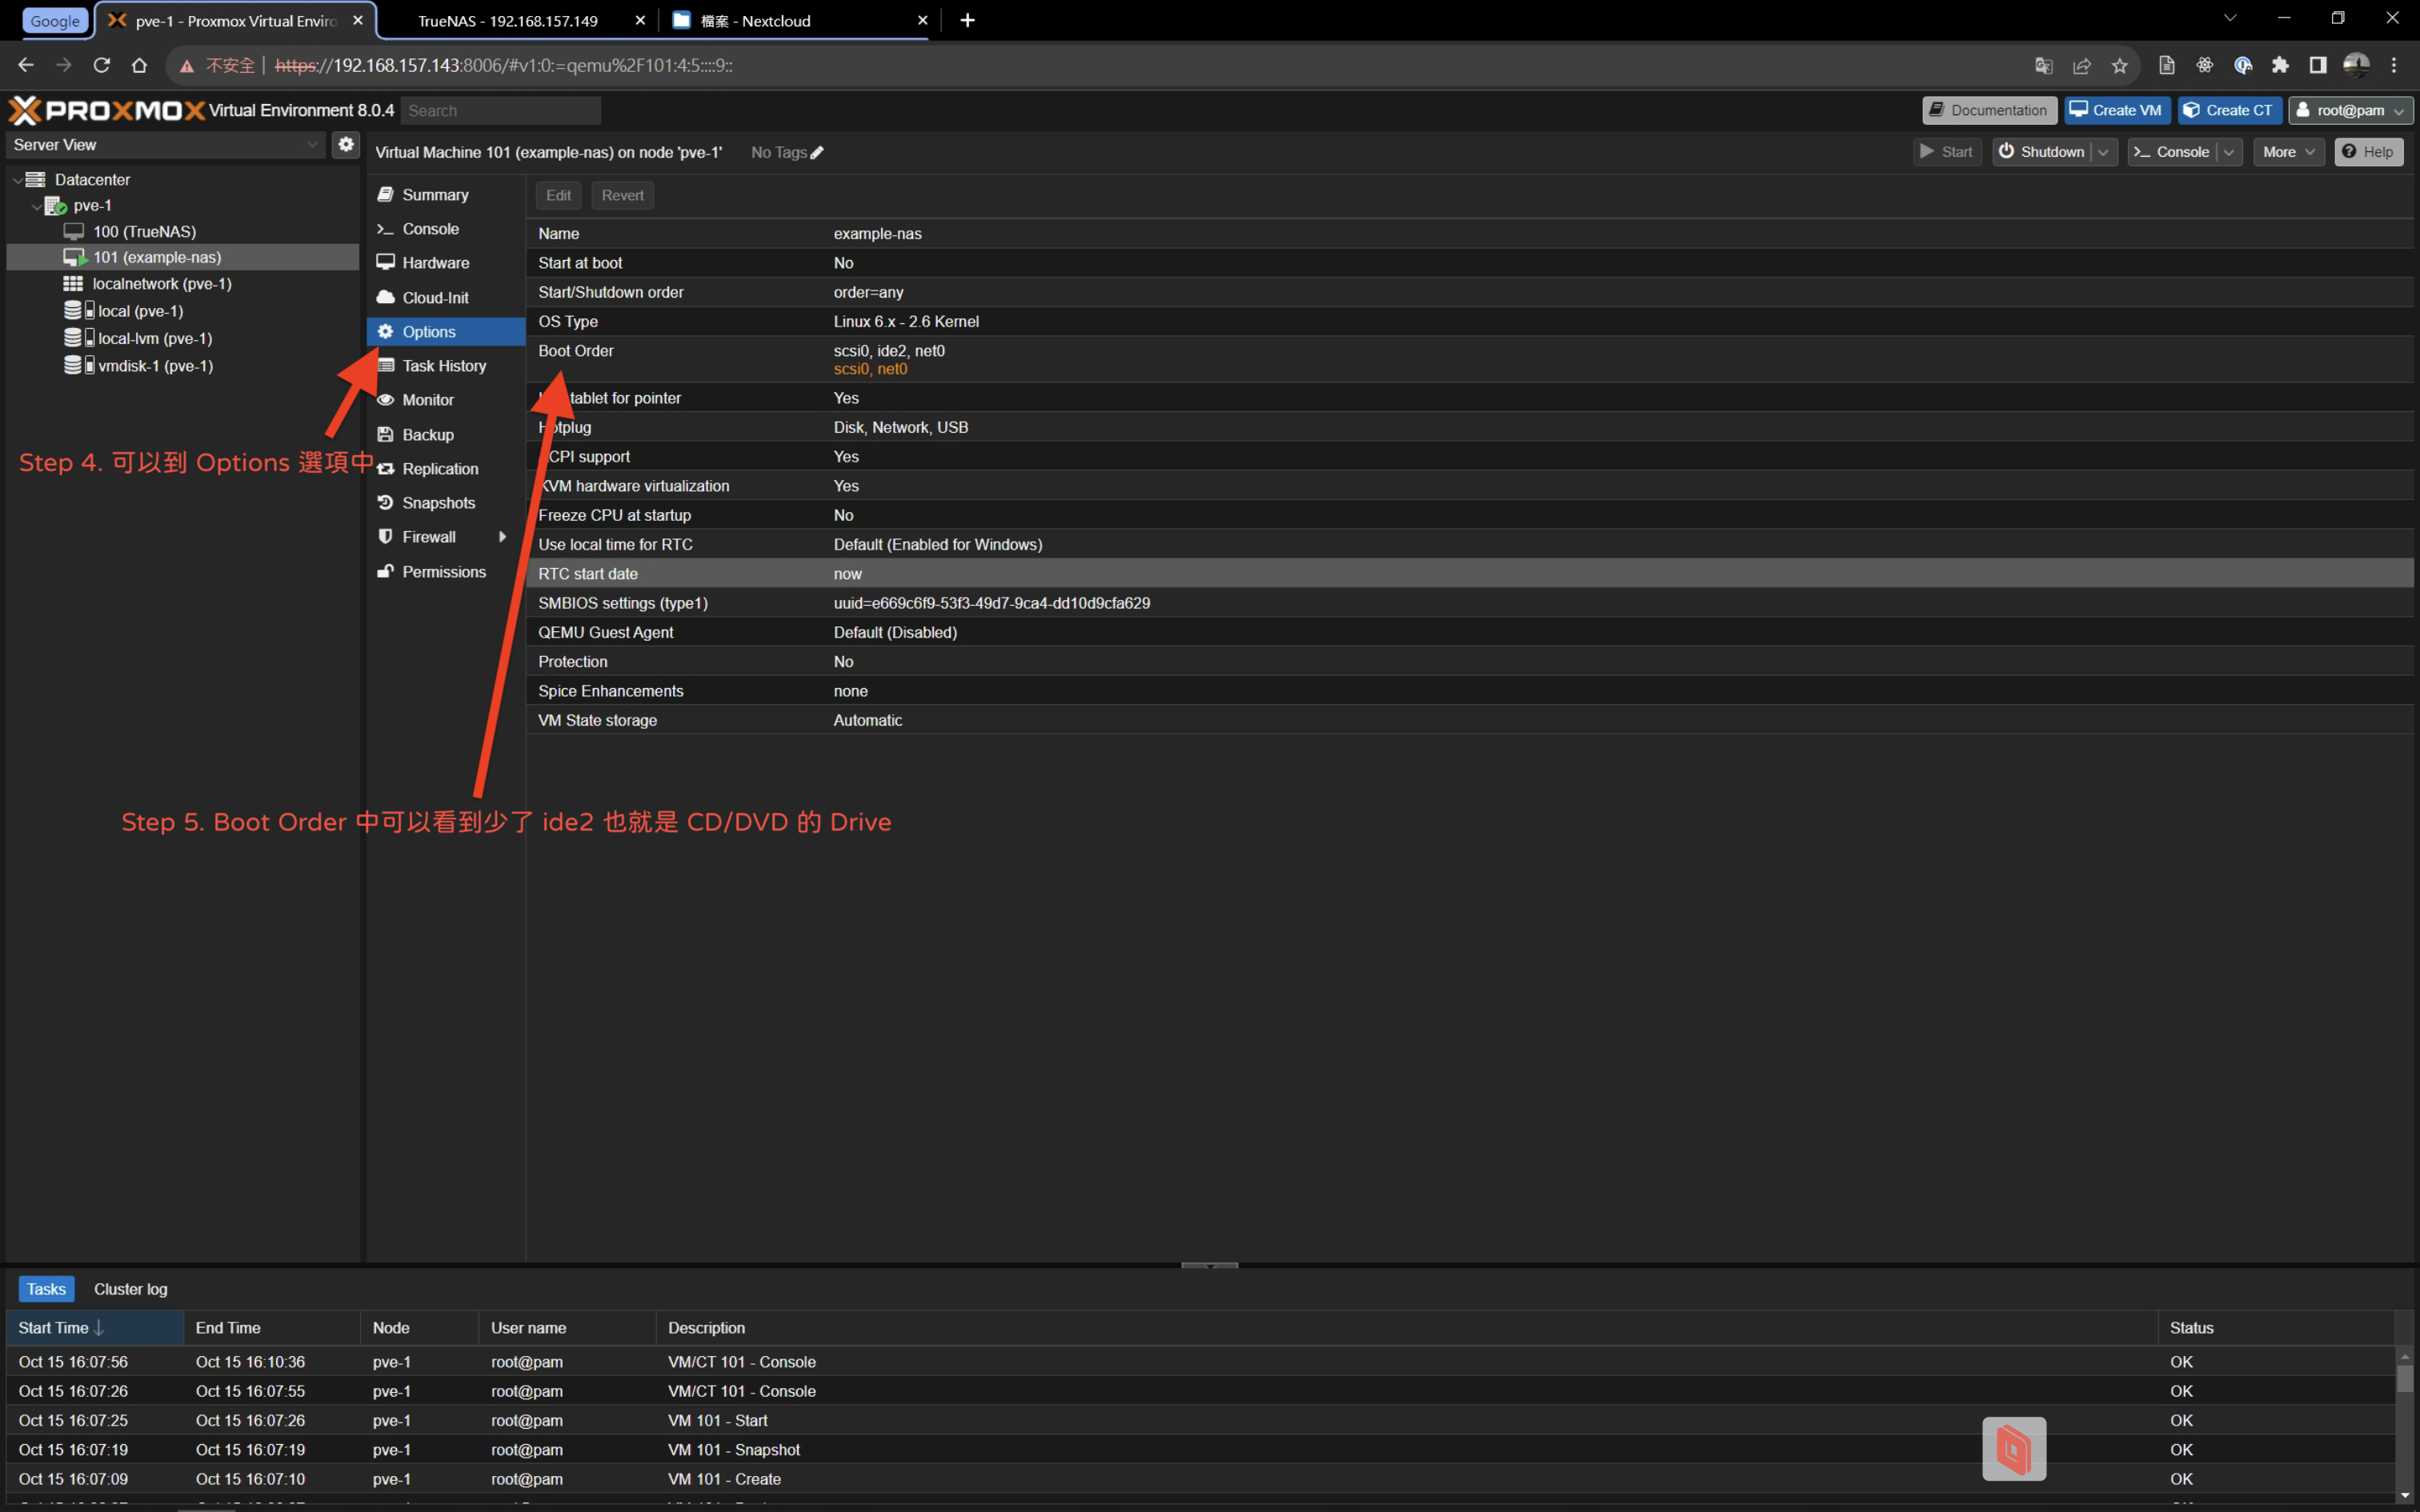Click the edit tags pencil icon
2420x1512 pixels.
click(817, 153)
